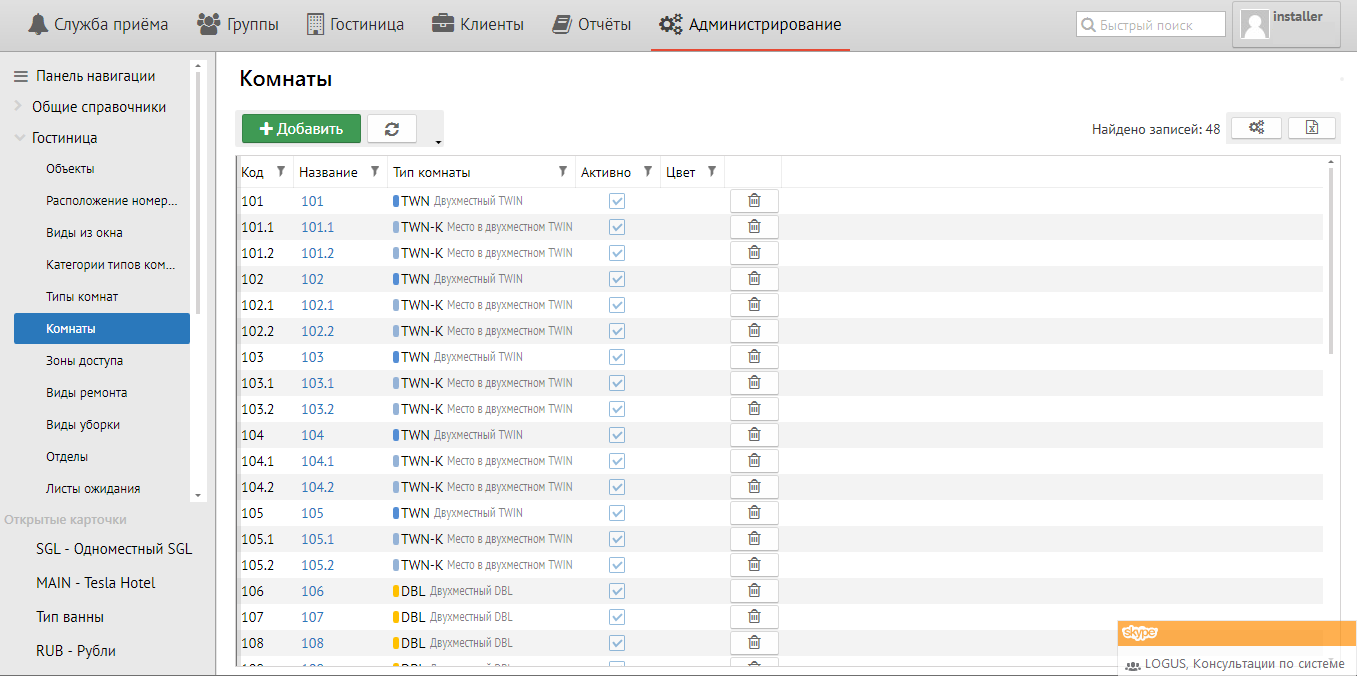Open room 105.1 name link

(317, 539)
